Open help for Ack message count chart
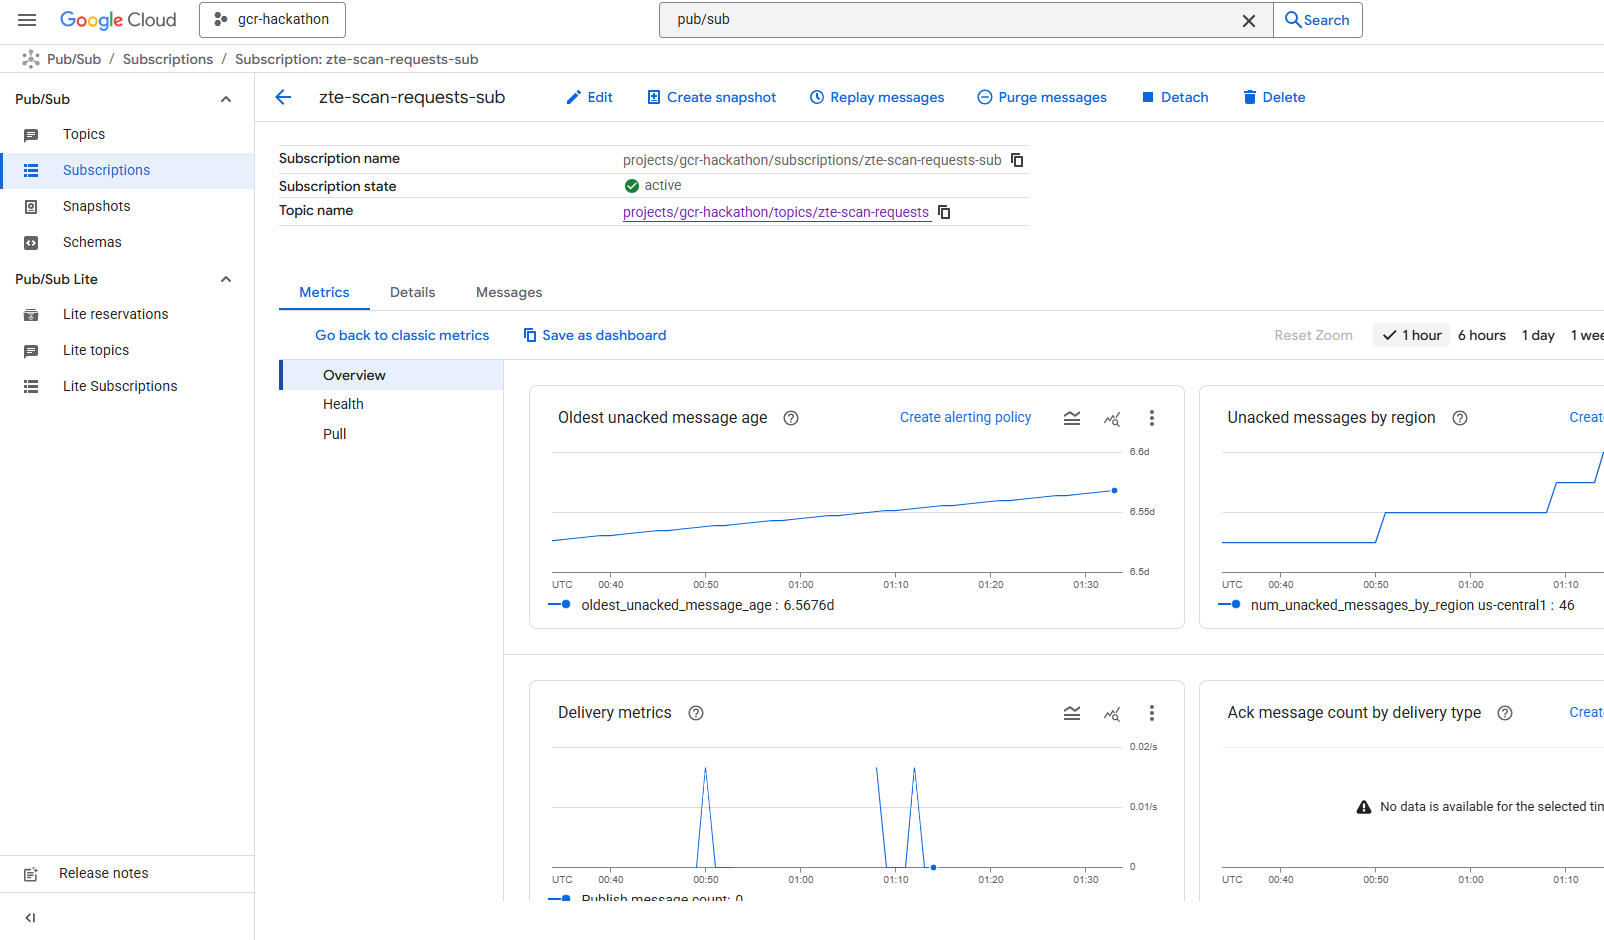 [x=1505, y=713]
